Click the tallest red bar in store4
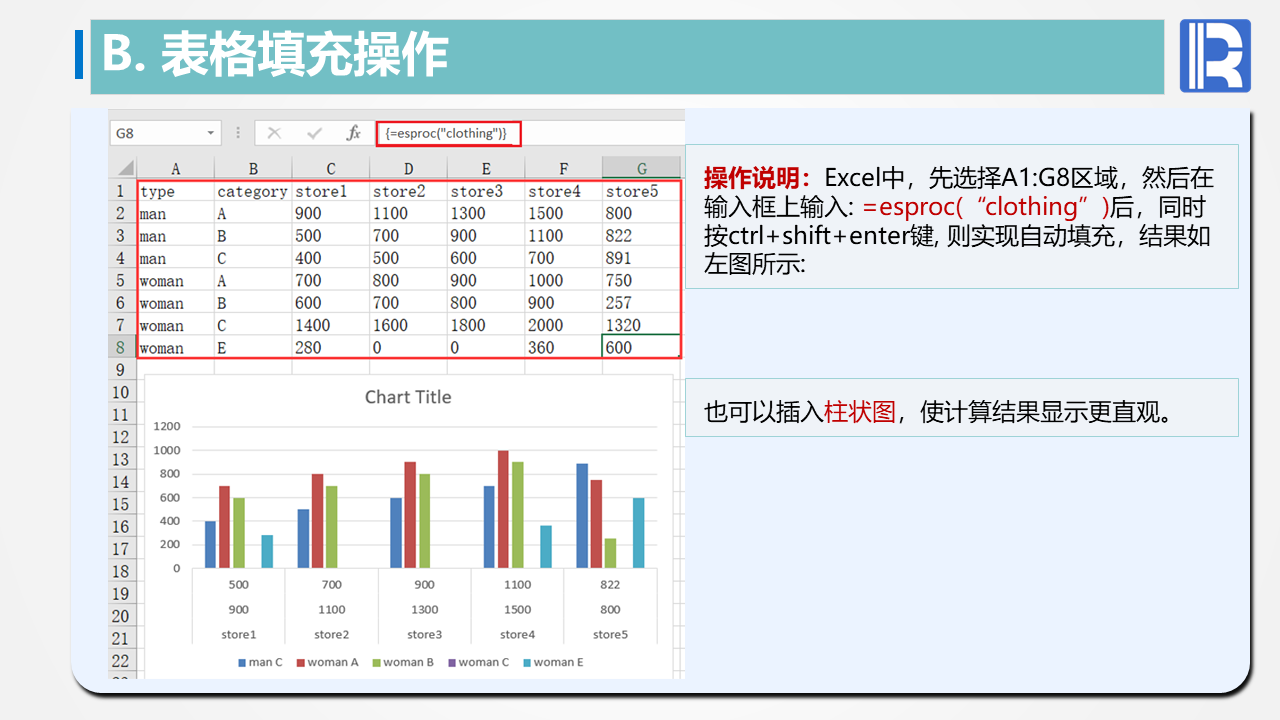 pos(503,509)
